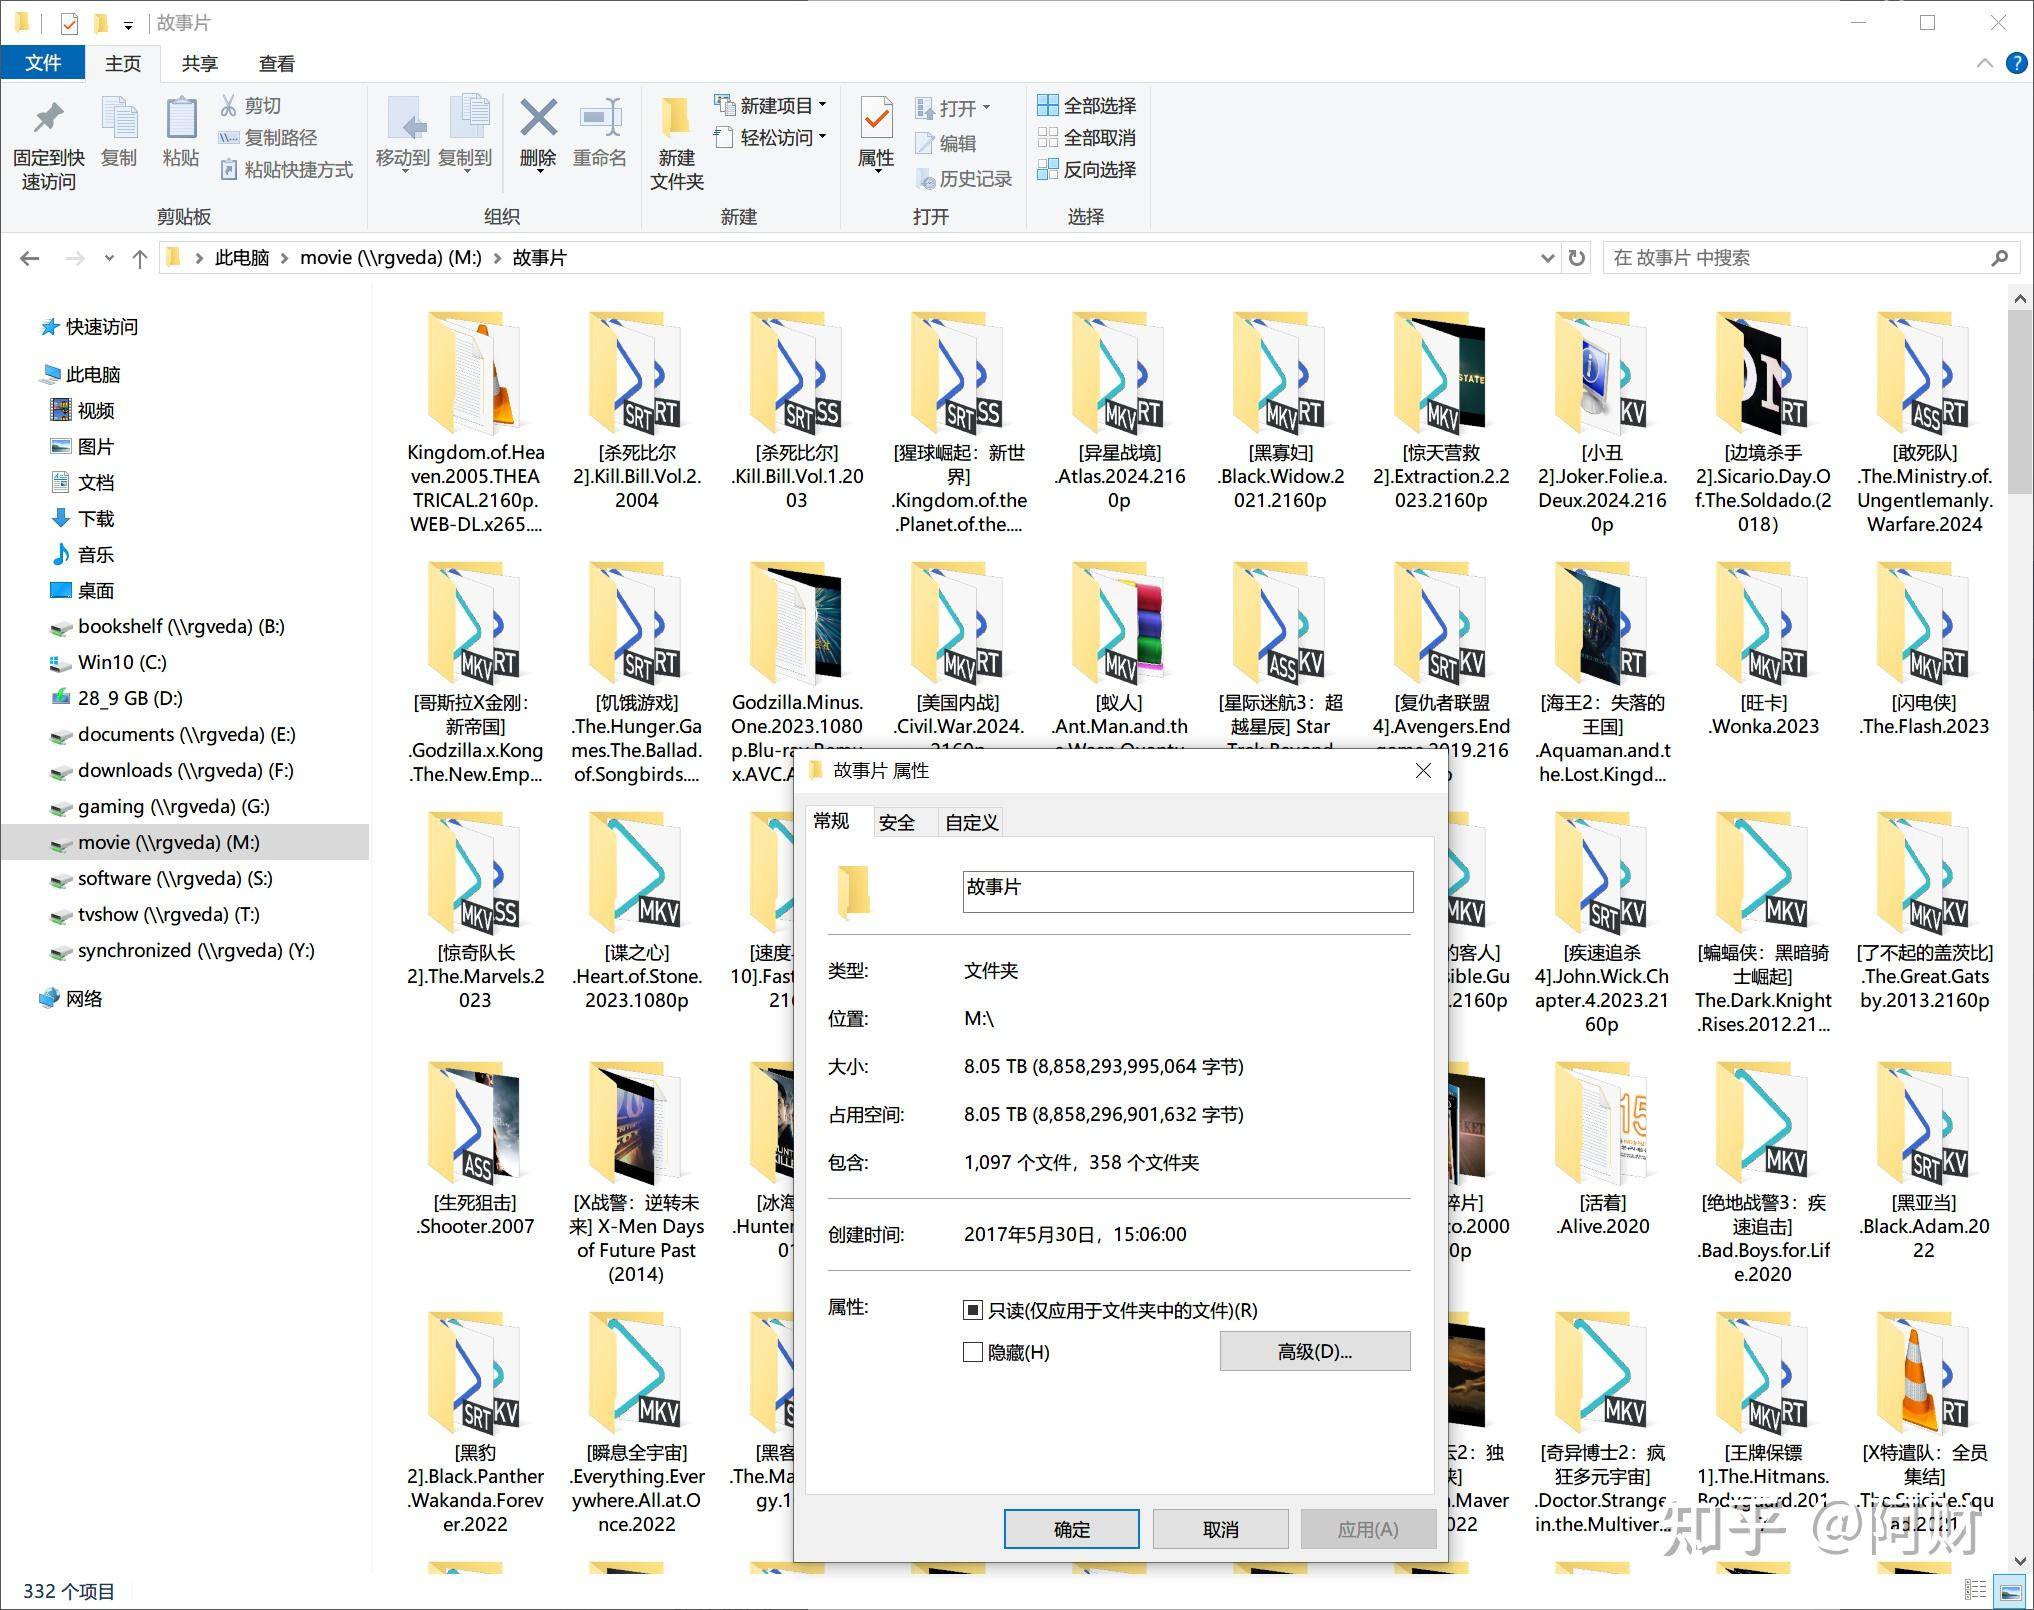Screen dimensions: 2034x1610
Task: Open the recent locations dropdown arrow
Action: click(x=109, y=258)
